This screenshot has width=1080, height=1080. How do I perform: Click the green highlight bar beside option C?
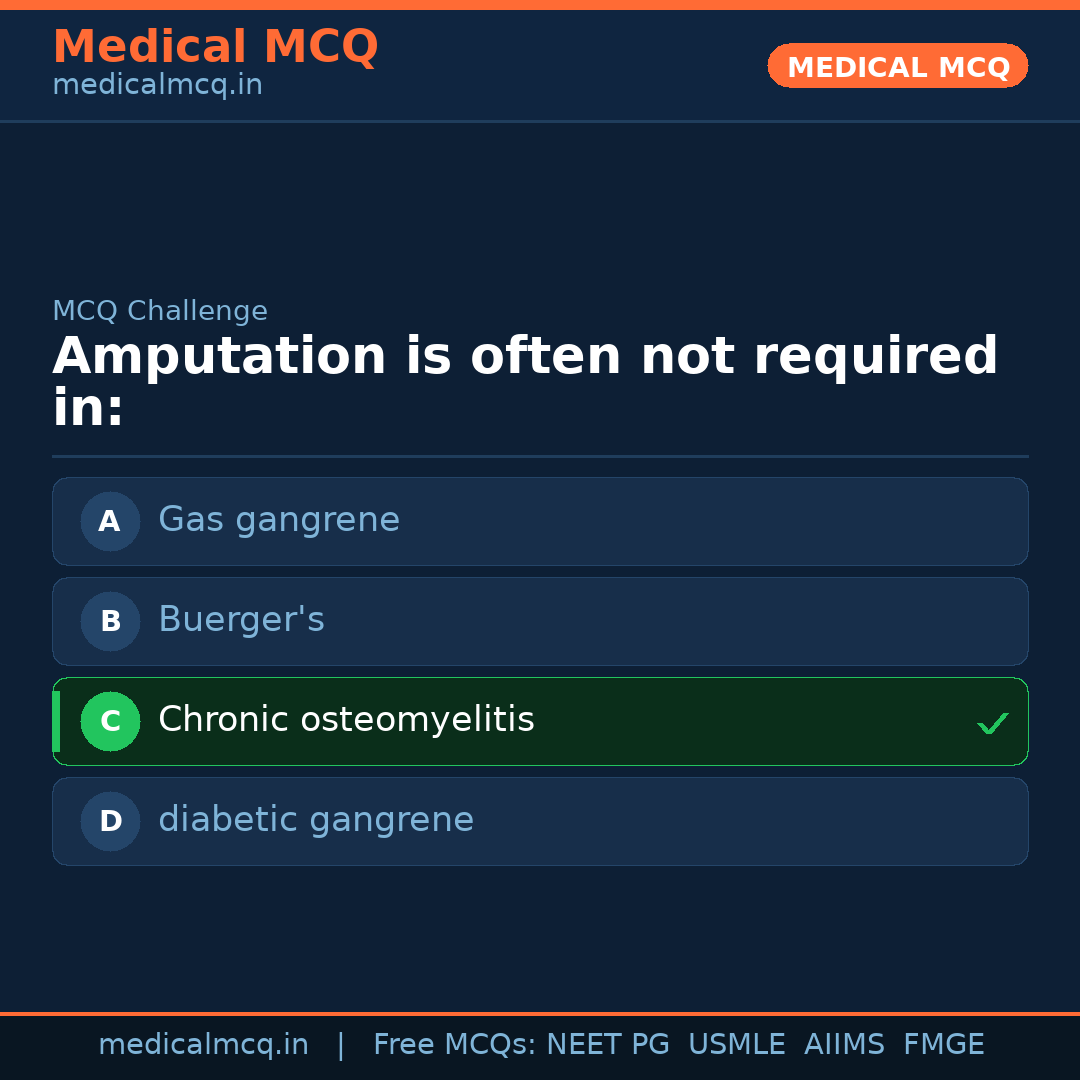56,721
